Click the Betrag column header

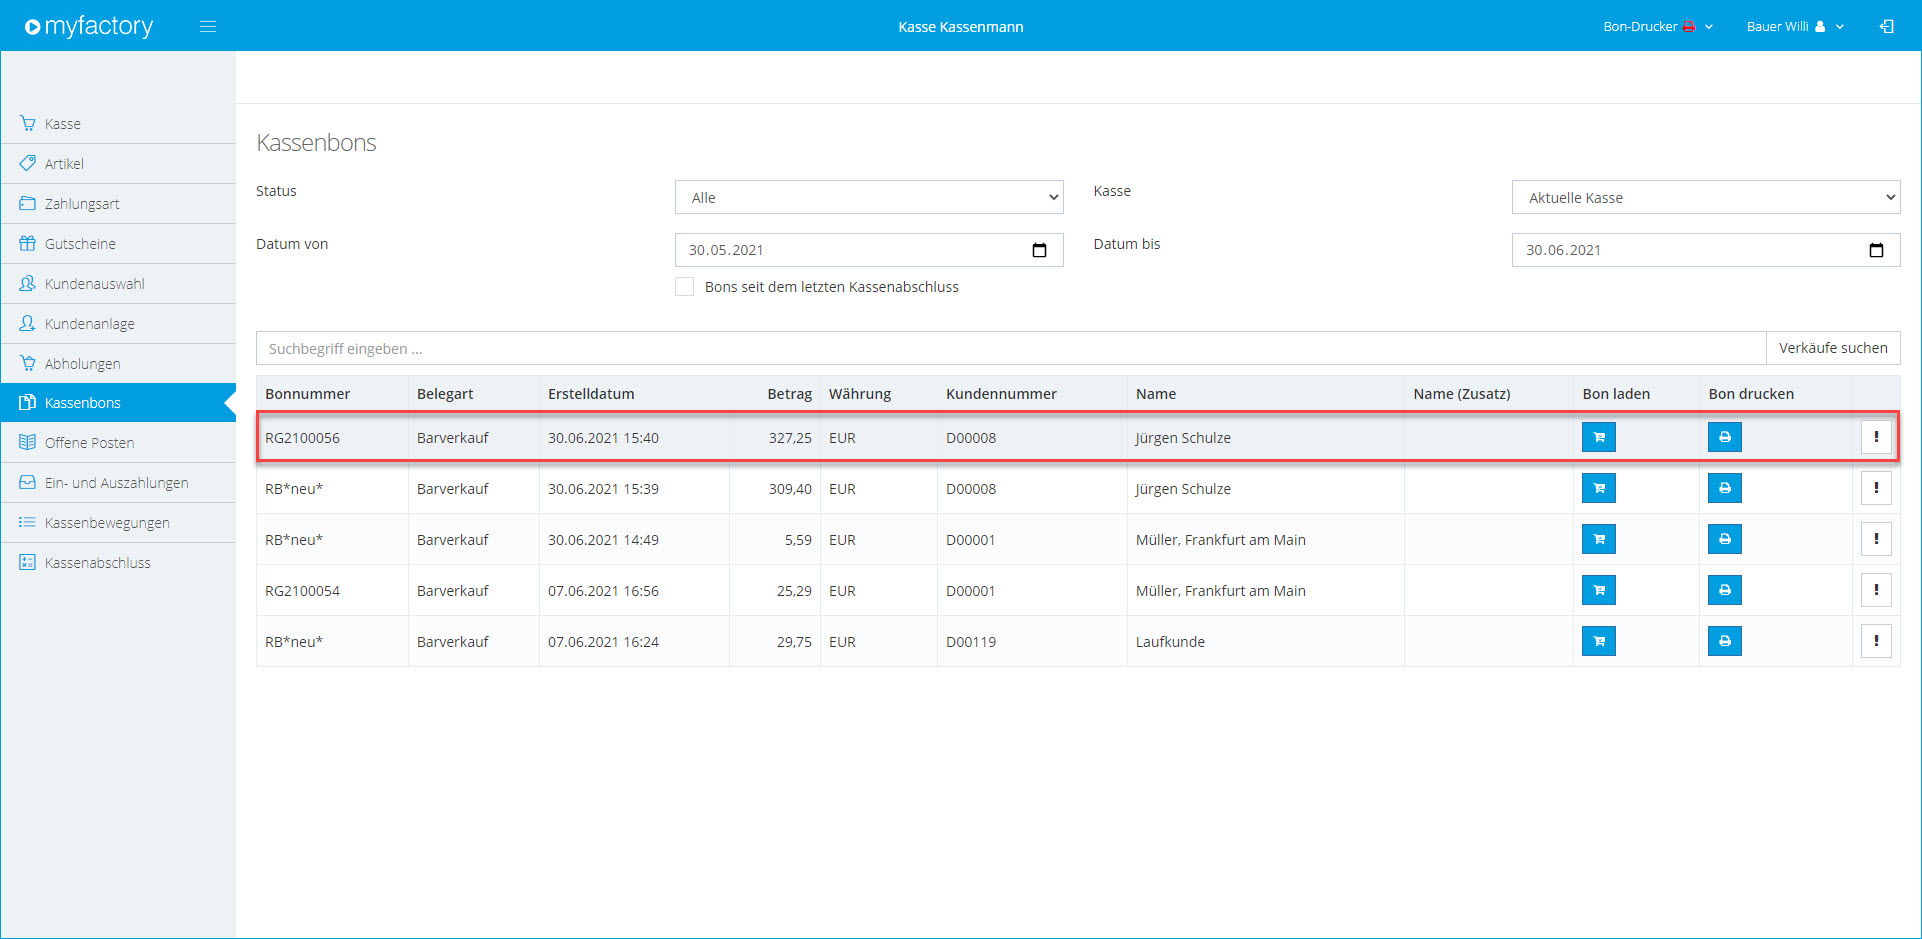(790, 394)
